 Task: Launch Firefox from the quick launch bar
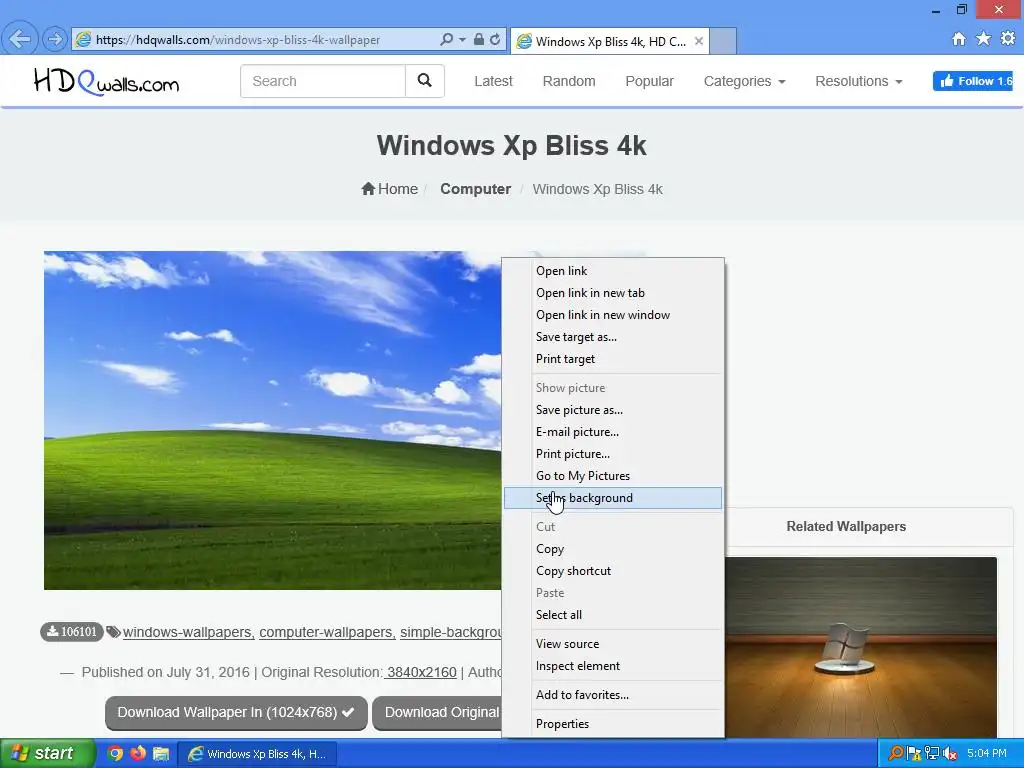(x=138, y=754)
